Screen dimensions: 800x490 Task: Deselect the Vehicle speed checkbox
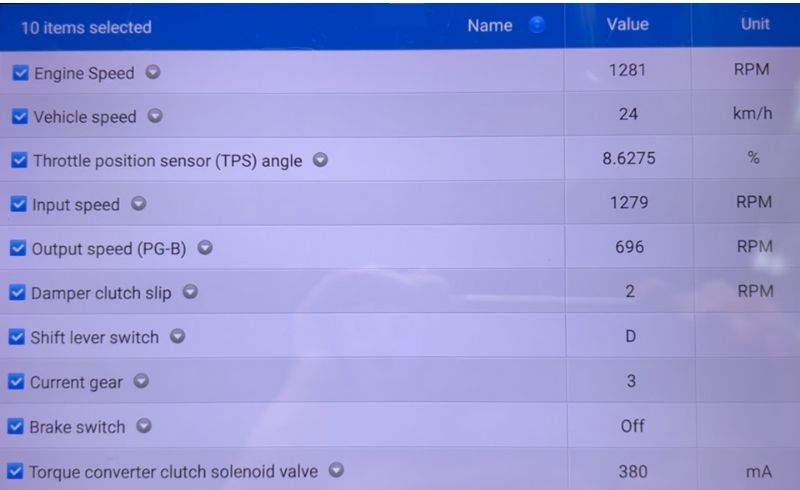point(20,117)
